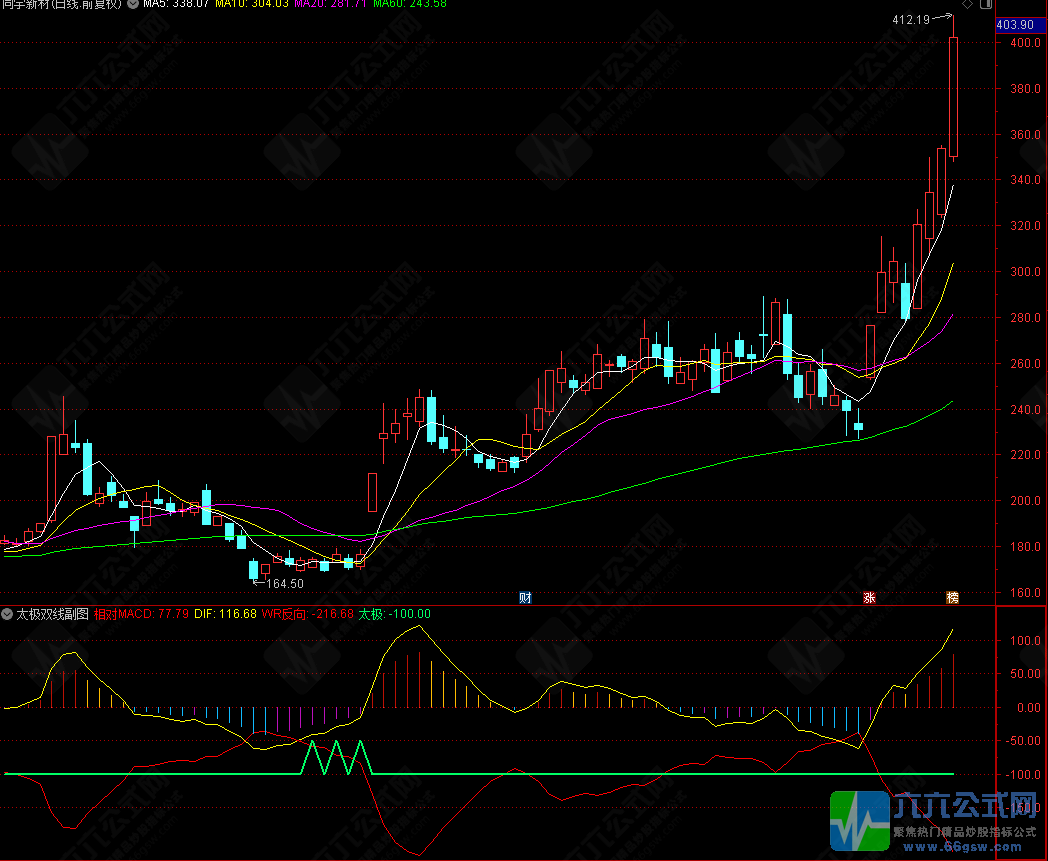The width and height of the screenshot is (1048, 861).
Task: Click the 300.0 price axis label
Action: click(1025, 272)
